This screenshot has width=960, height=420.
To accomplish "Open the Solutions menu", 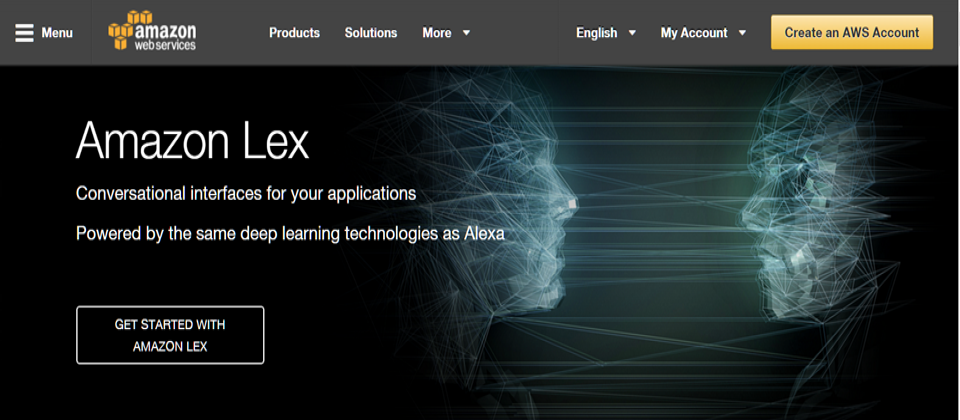I will pos(370,33).
